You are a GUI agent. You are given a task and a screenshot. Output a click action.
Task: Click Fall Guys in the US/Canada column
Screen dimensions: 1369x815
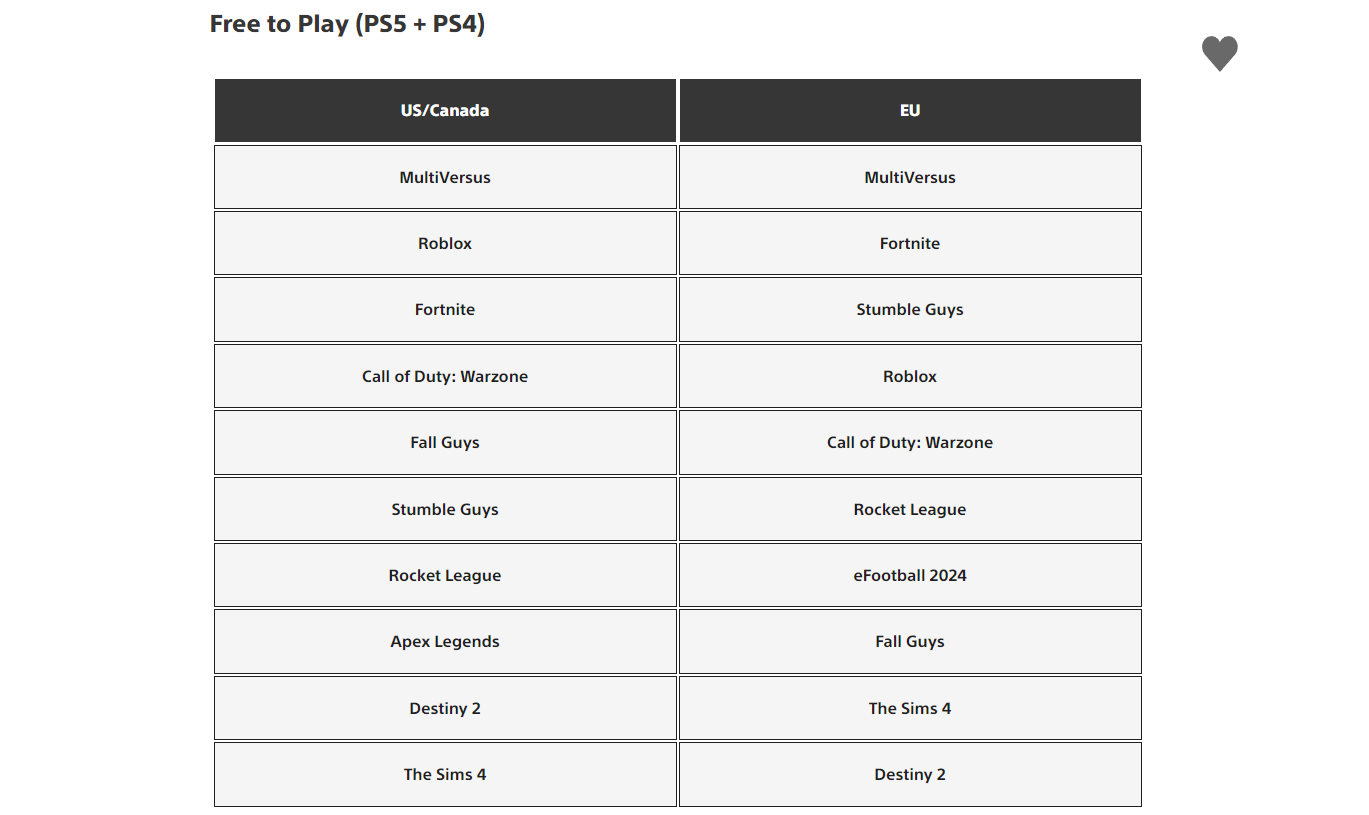tap(445, 442)
